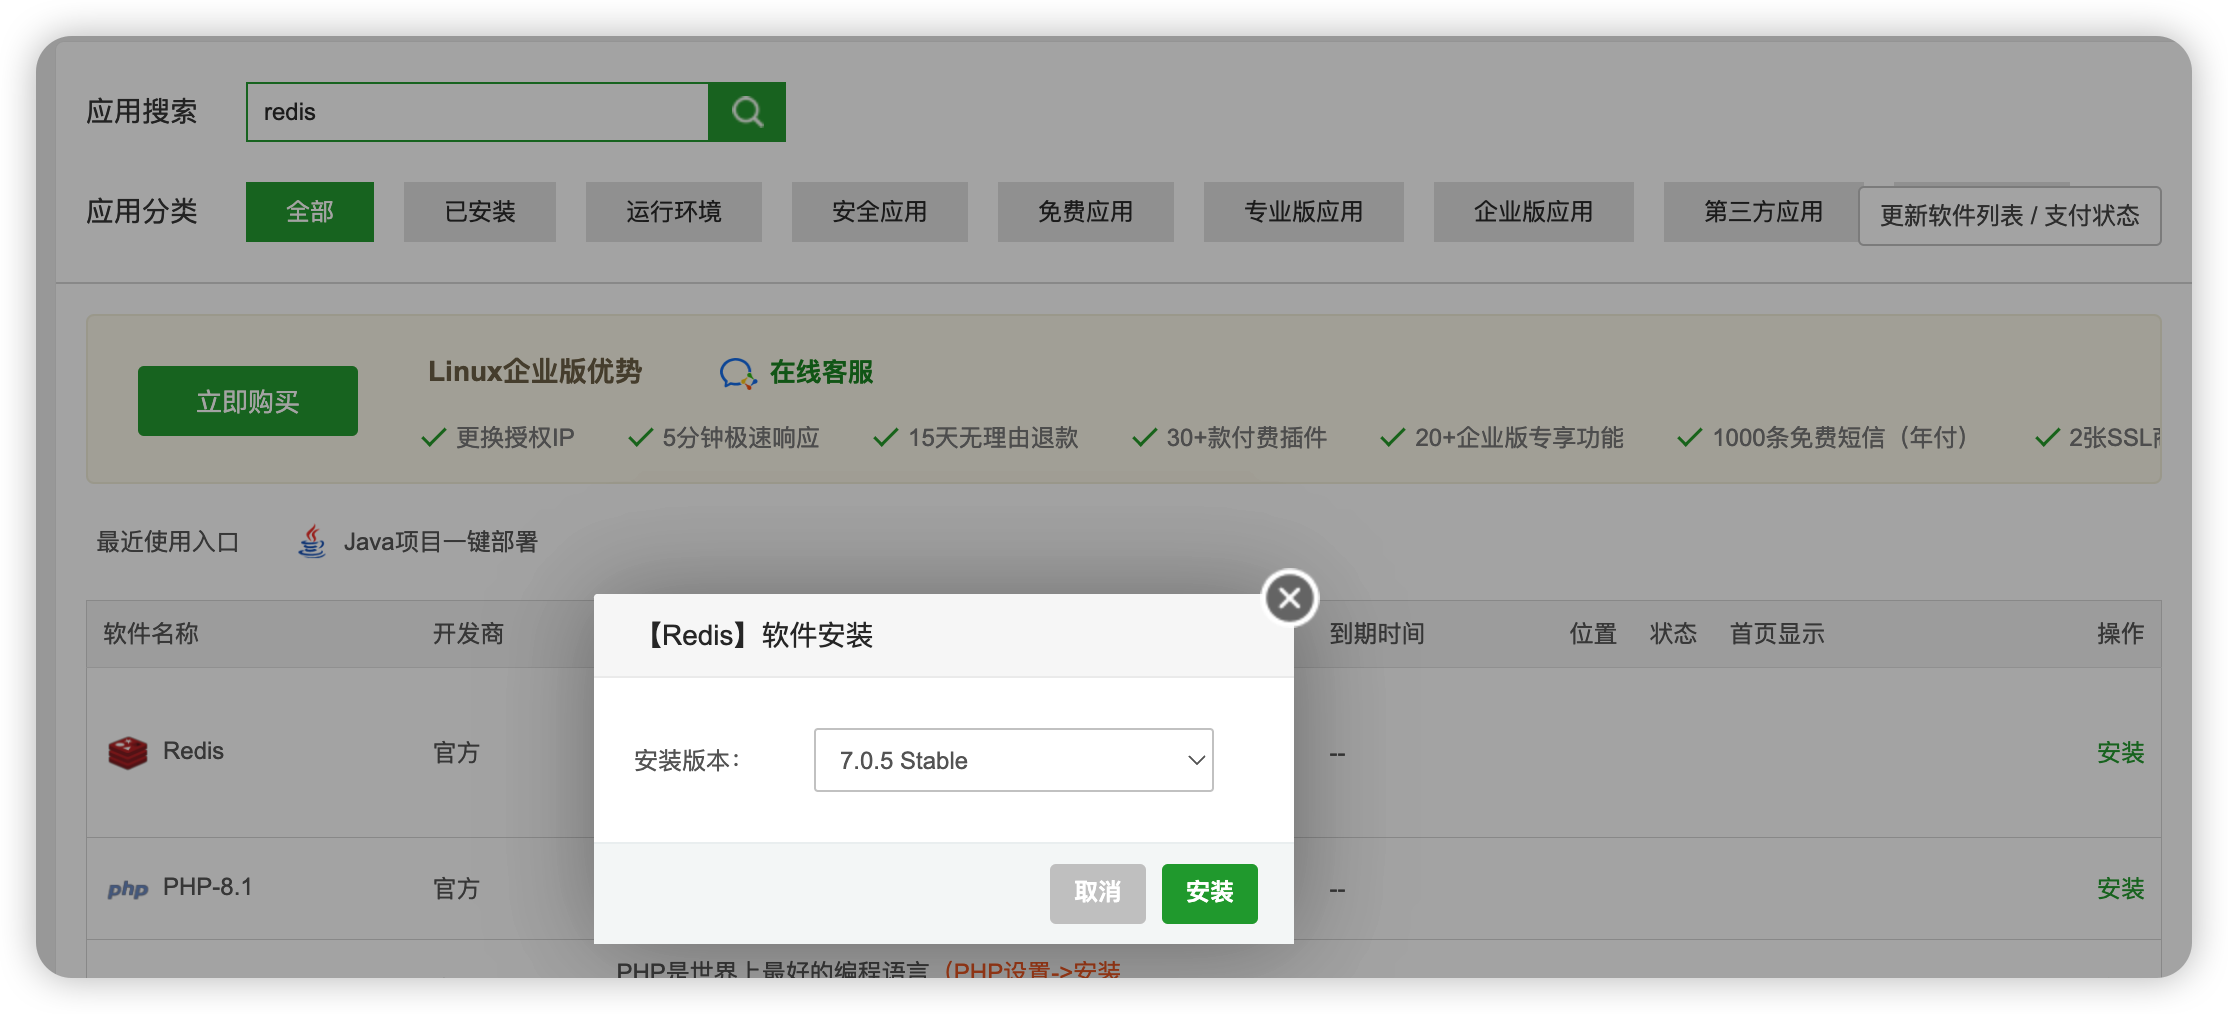Click the 软件名称 column header

[151, 634]
